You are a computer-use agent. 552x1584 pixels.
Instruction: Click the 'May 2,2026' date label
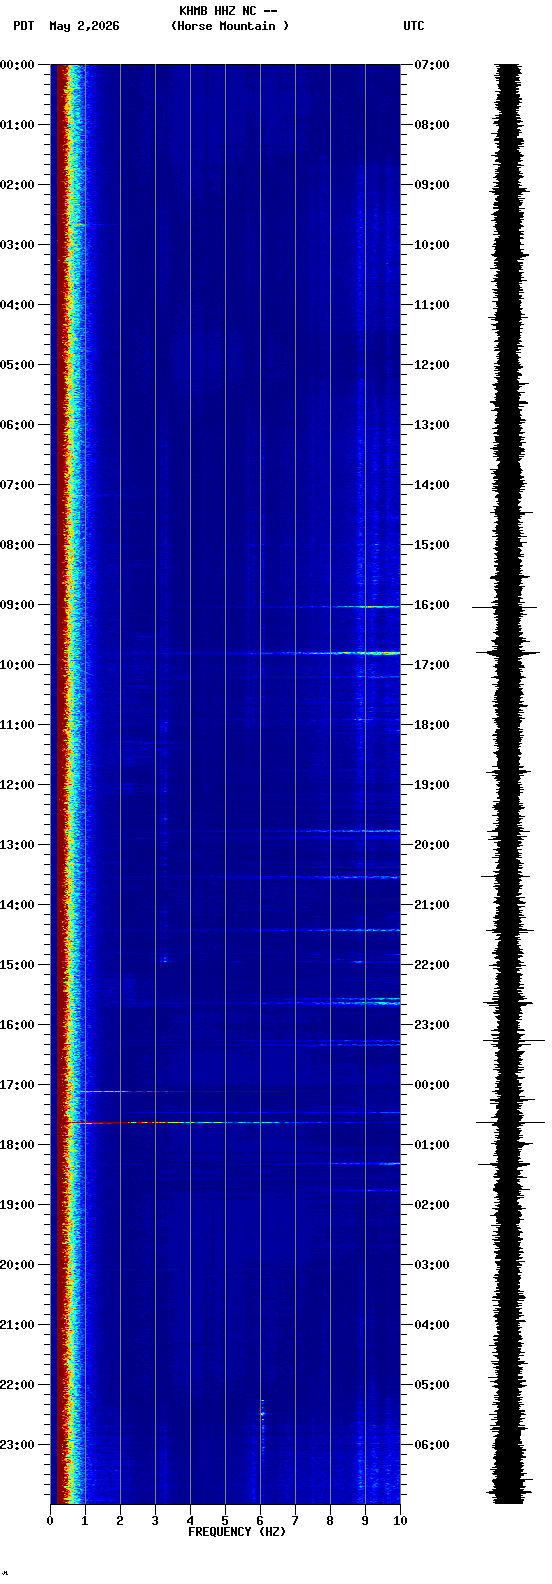pos(84,26)
